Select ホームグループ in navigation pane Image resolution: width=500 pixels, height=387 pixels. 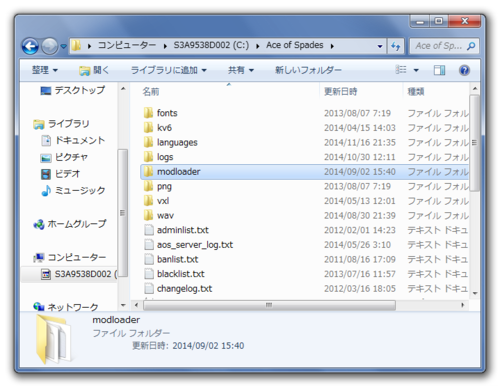coord(70,224)
